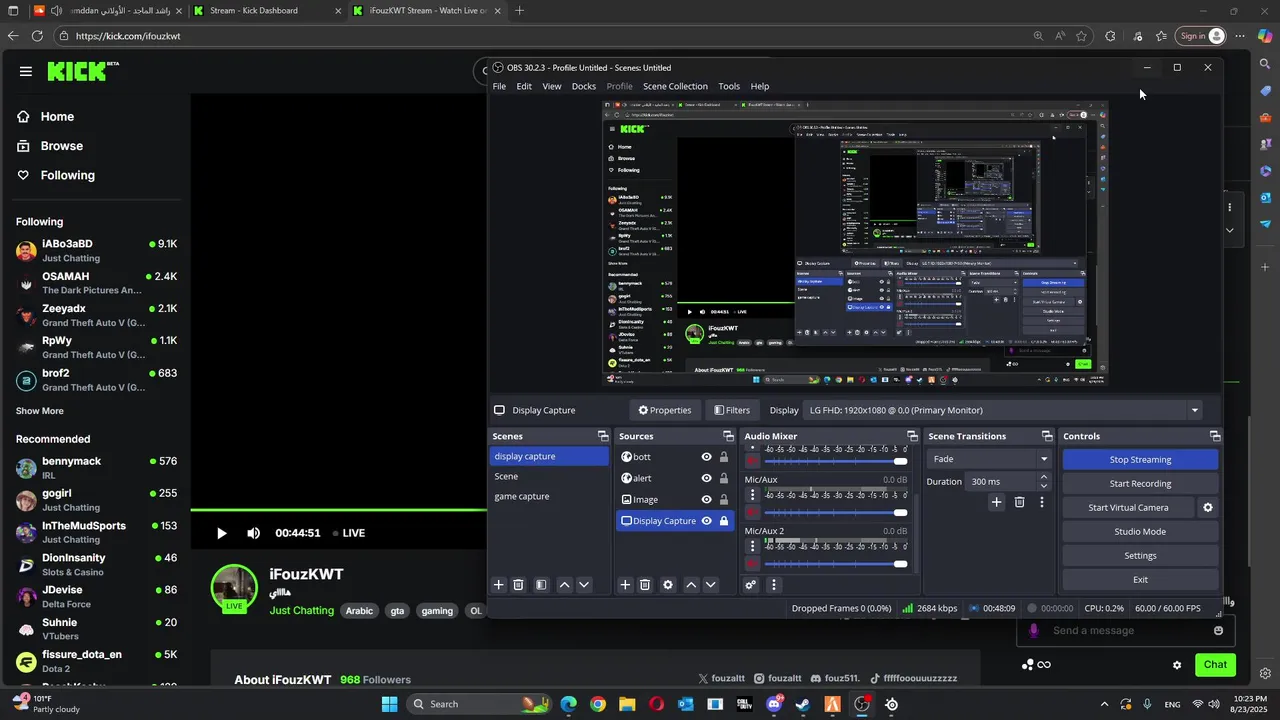This screenshot has width=1280, height=720.
Task: Open OBS Settings from Controls
Action: [x=1140, y=556]
